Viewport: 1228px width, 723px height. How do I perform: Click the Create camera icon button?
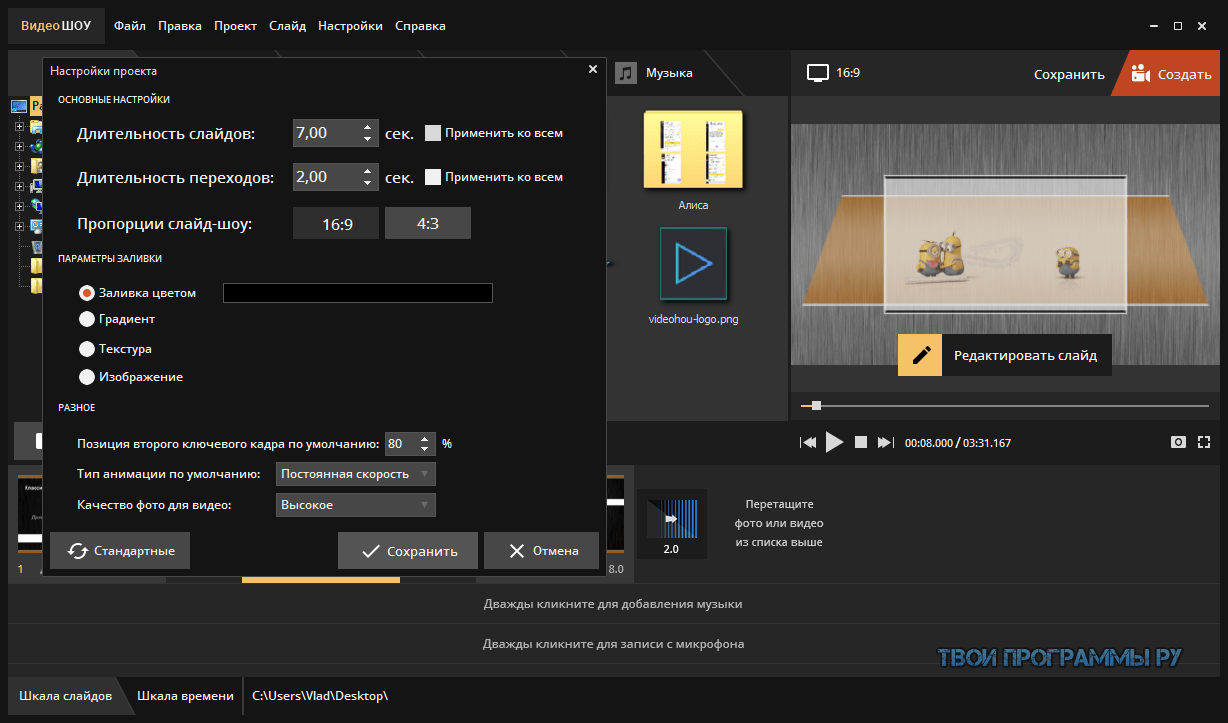coord(1140,73)
